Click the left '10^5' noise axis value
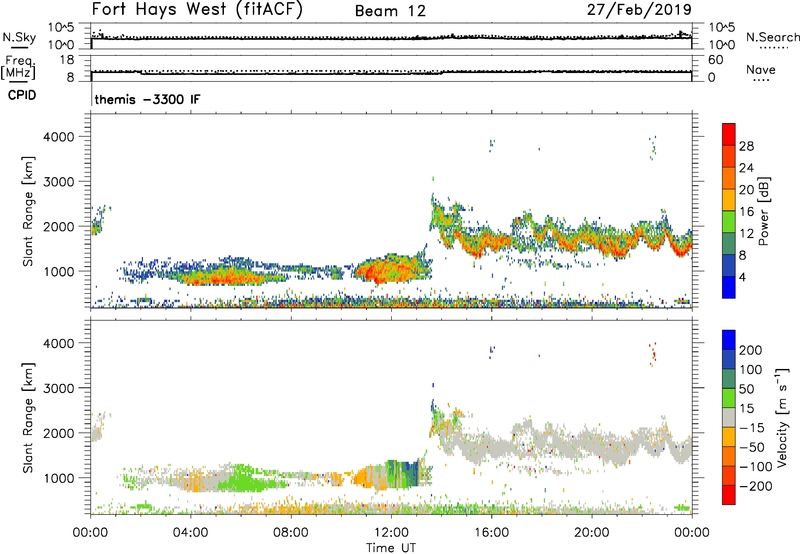The width and height of the screenshot is (800, 554). [x=61, y=27]
